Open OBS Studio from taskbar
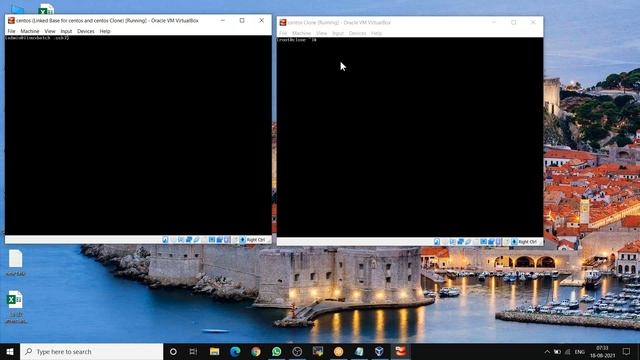 pos(297,351)
